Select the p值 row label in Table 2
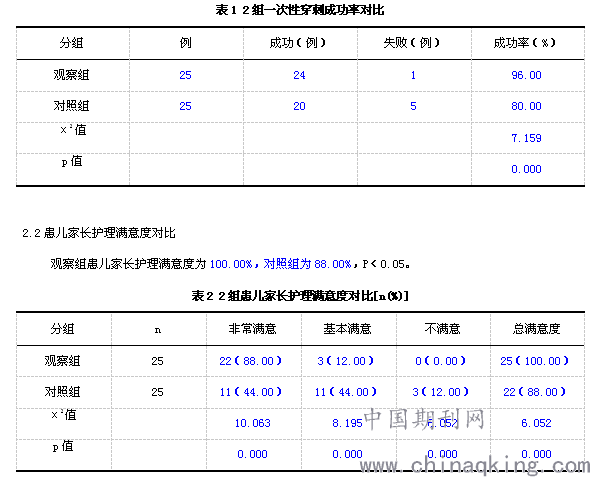 (x=63, y=446)
